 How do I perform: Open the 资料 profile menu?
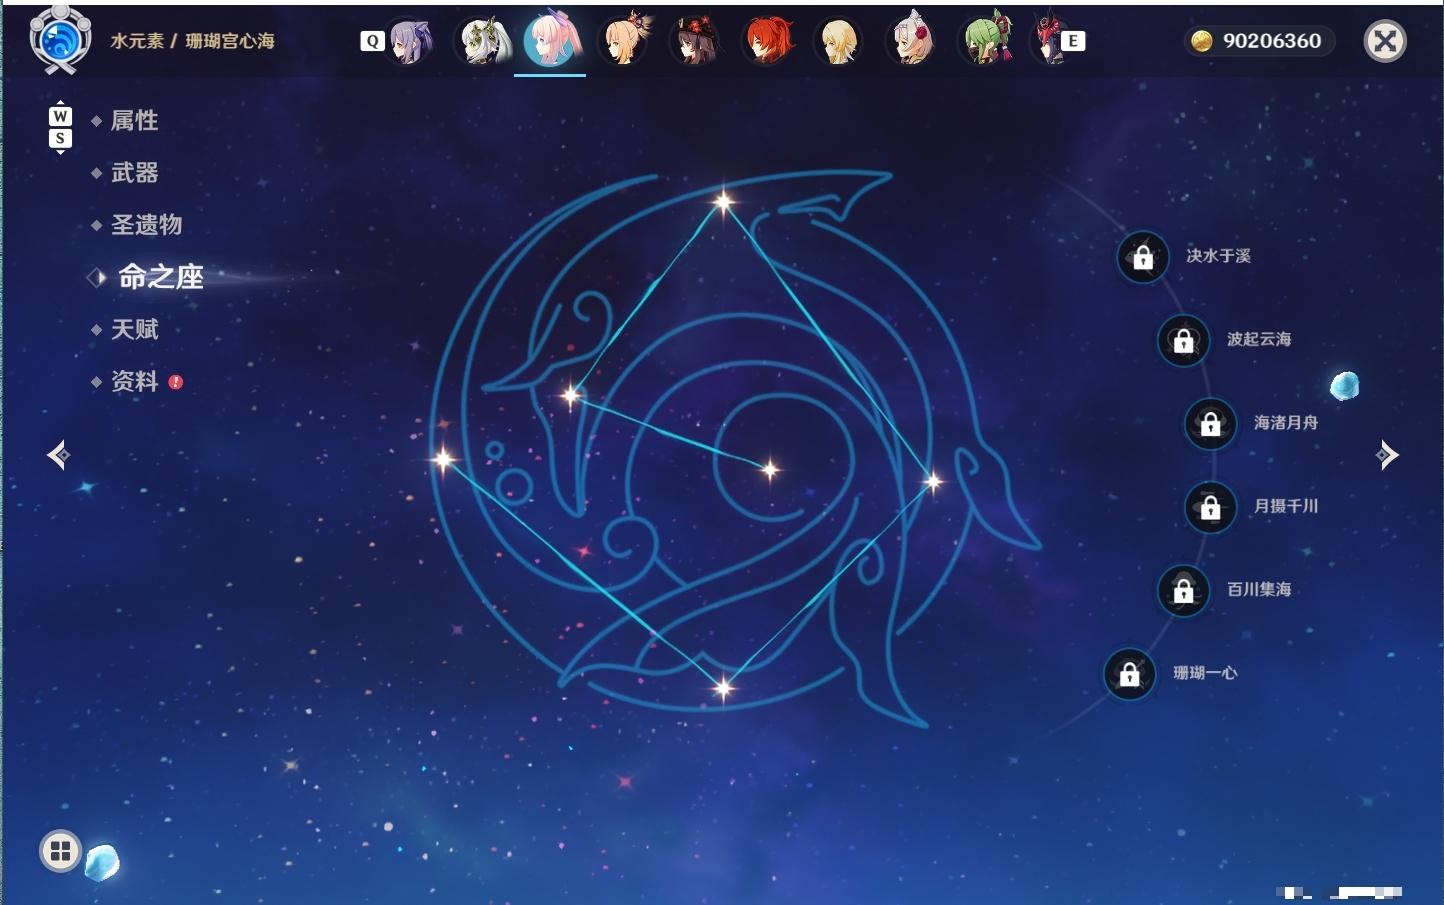click(x=134, y=381)
